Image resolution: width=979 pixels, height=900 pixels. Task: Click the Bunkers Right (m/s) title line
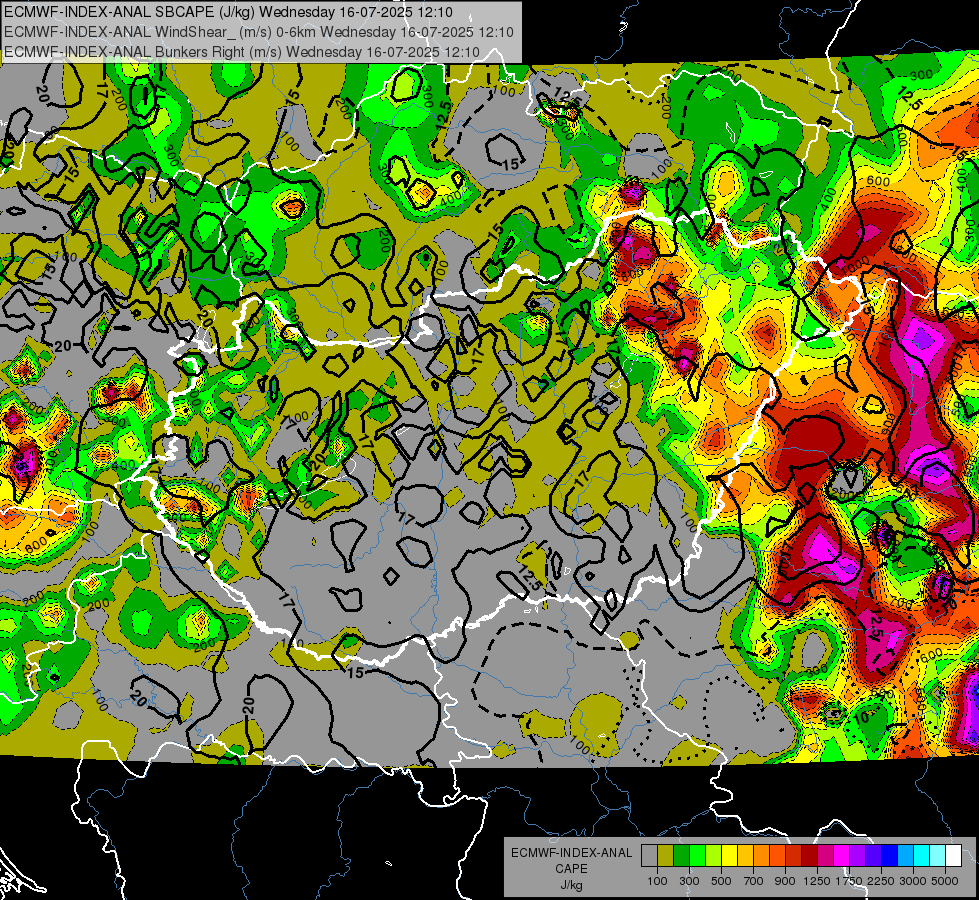click(242, 52)
